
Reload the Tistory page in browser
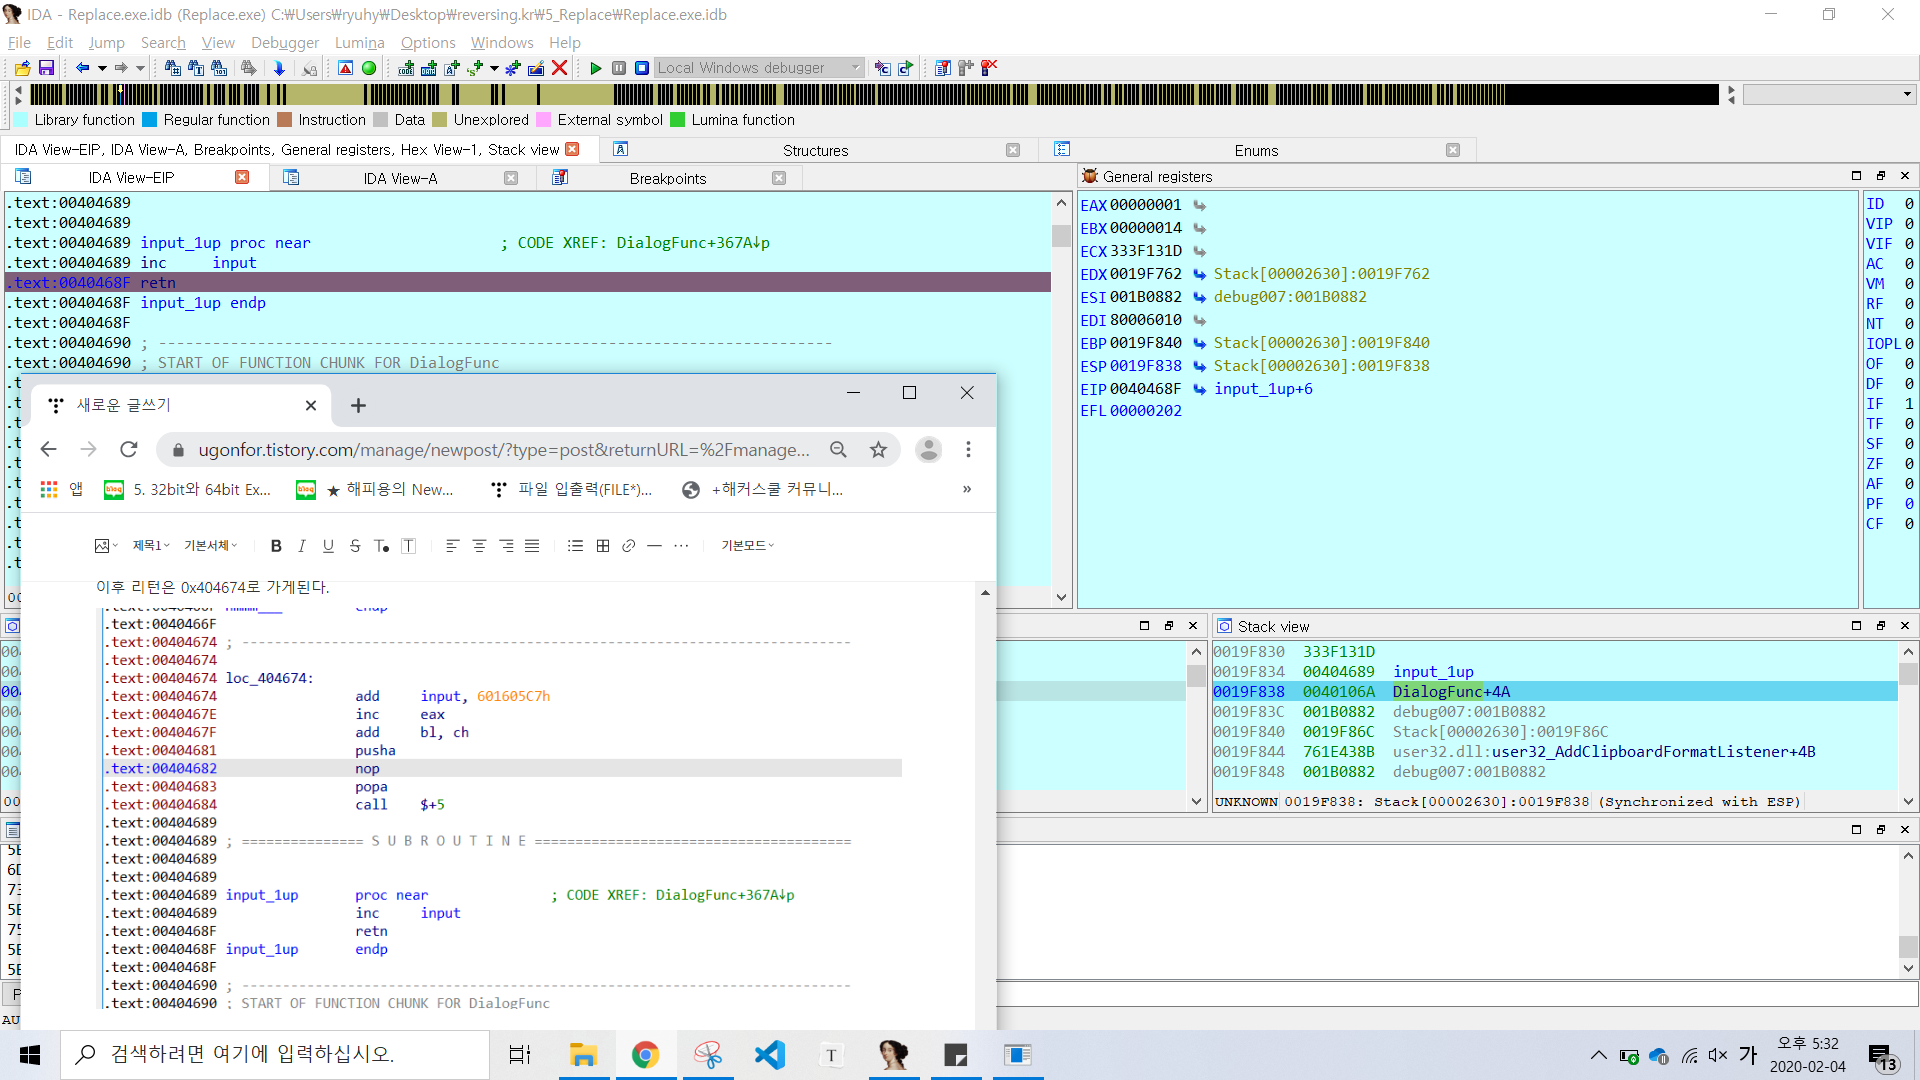coord(128,450)
